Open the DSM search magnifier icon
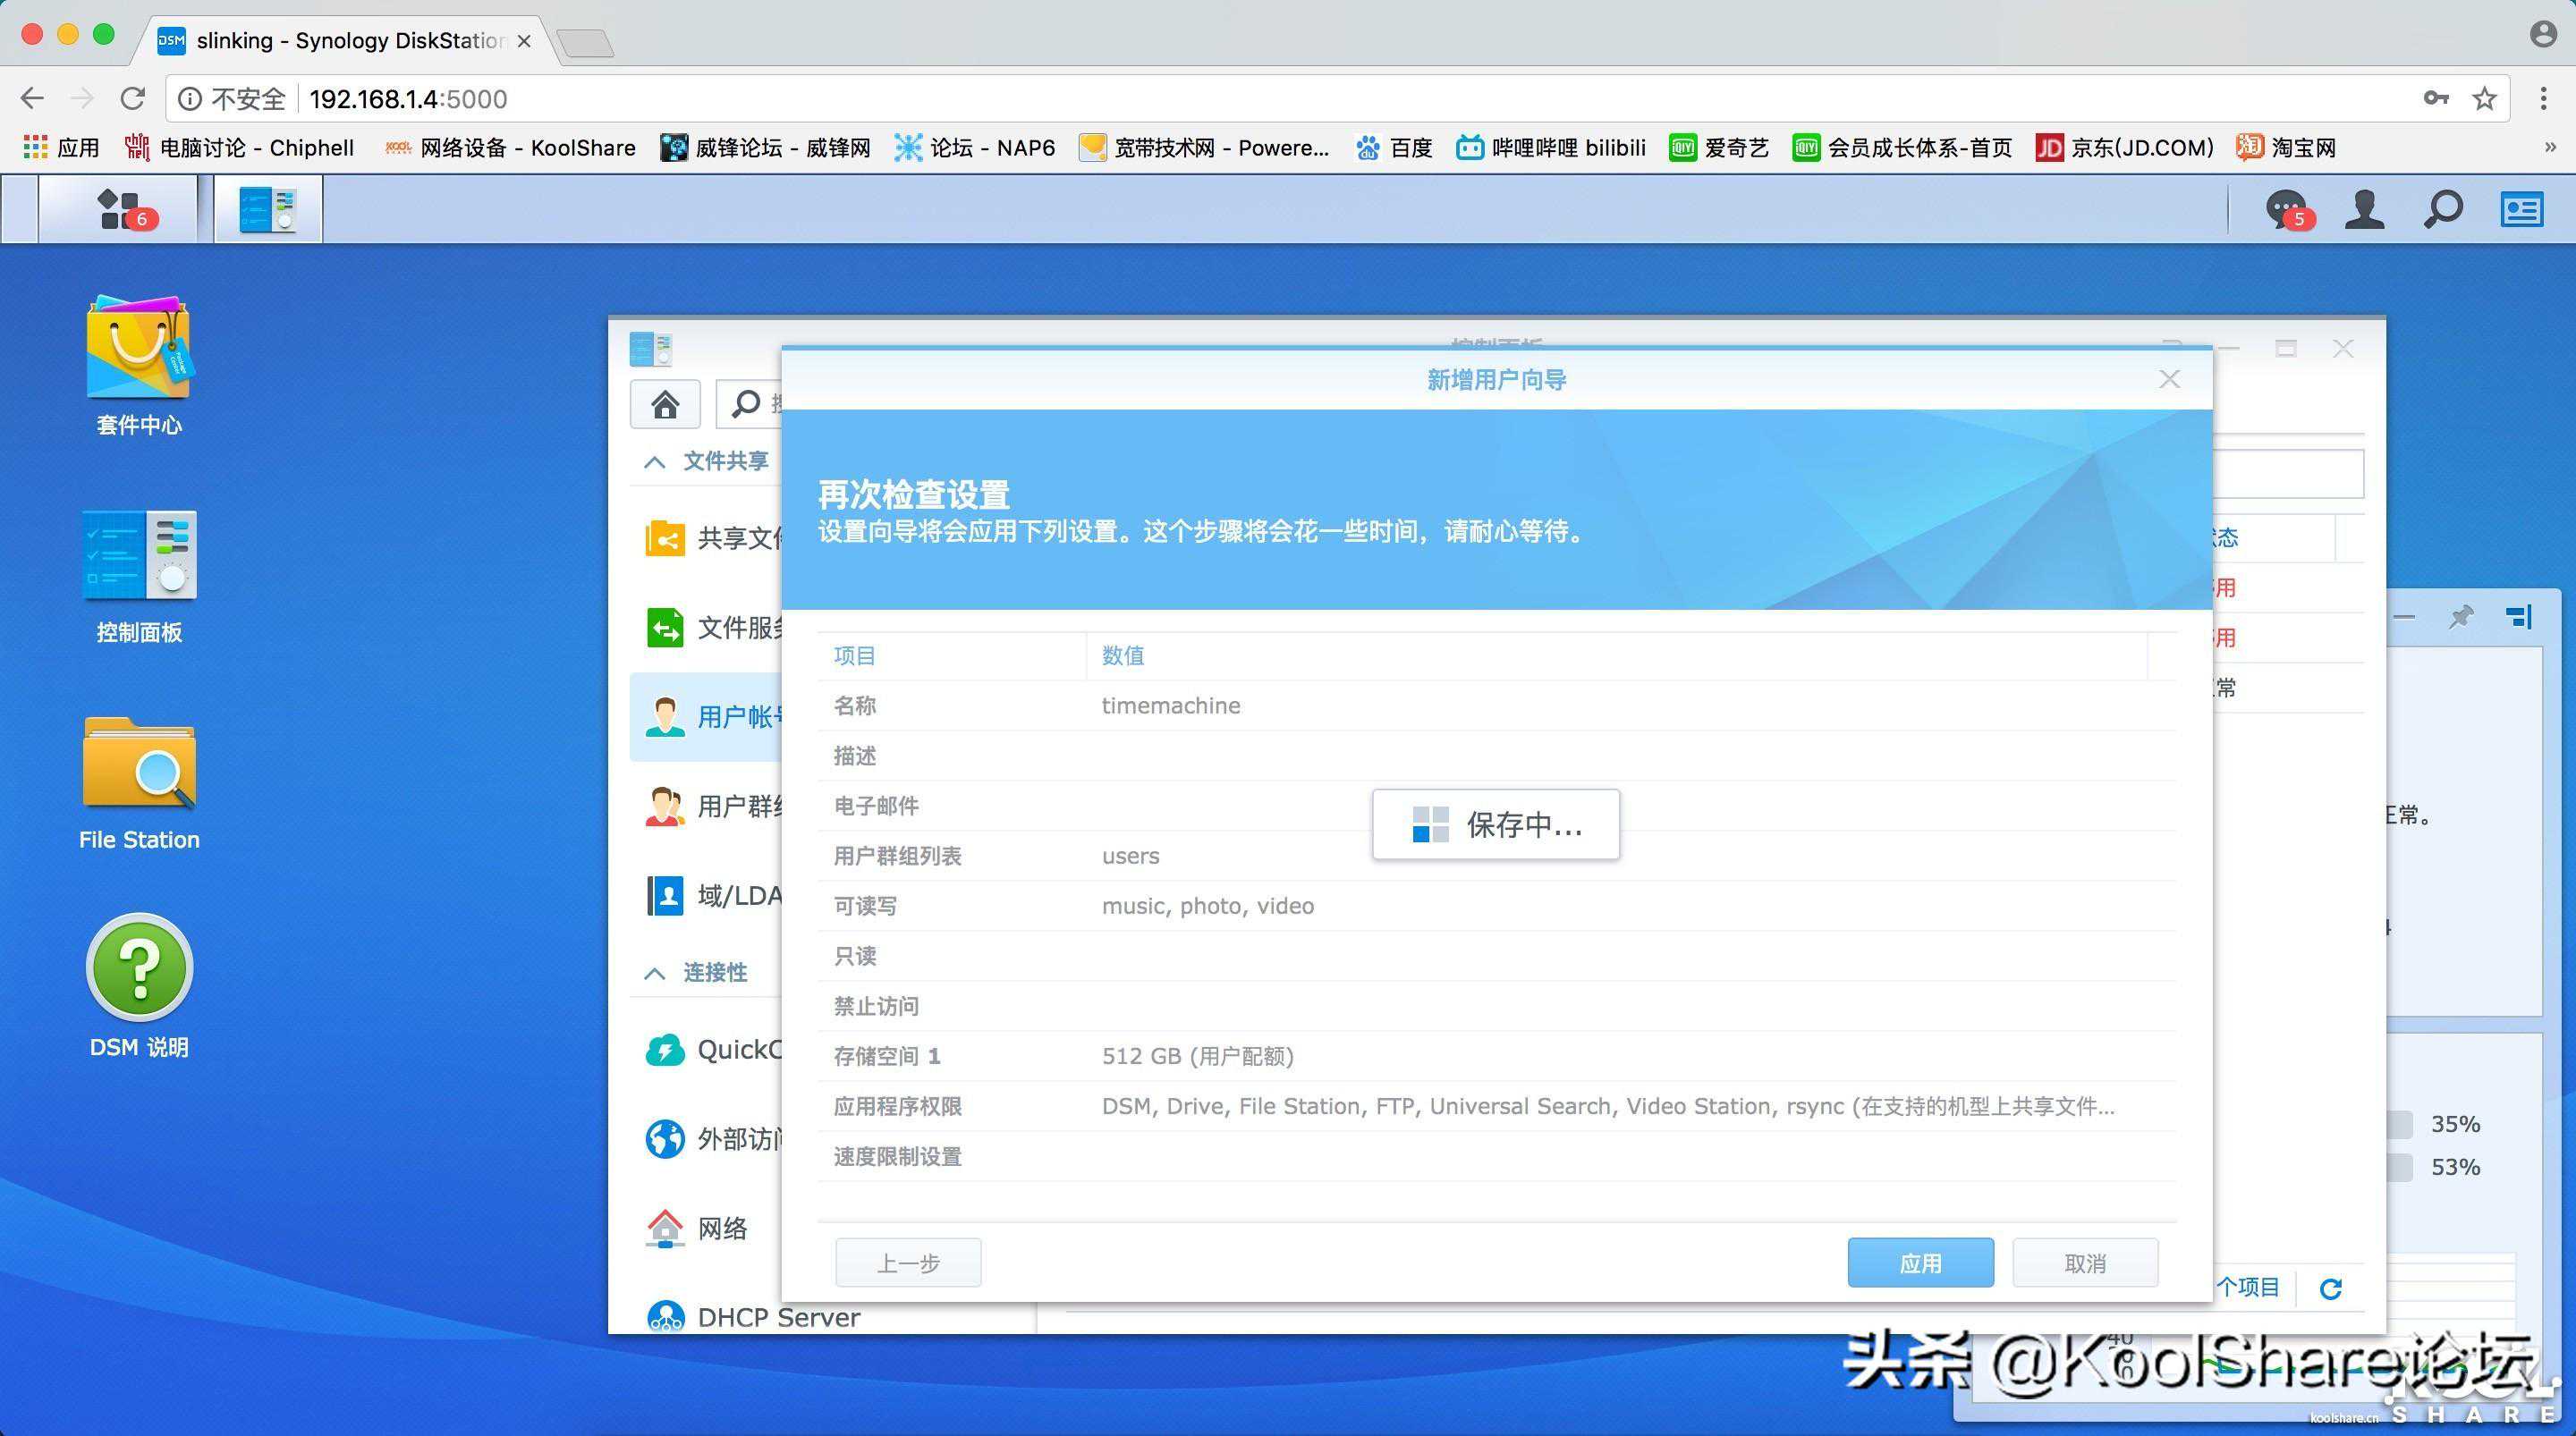The height and width of the screenshot is (1436, 2576). [x=2442, y=210]
